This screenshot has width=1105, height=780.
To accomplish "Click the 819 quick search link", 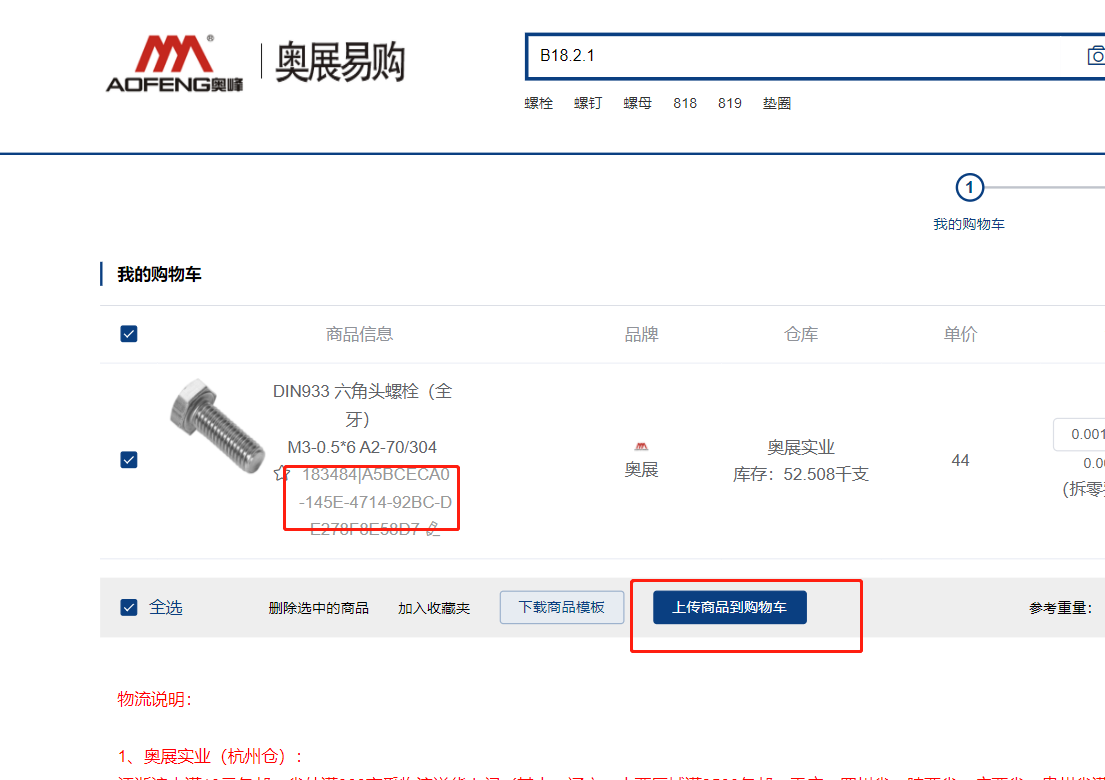I will (729, 104).
